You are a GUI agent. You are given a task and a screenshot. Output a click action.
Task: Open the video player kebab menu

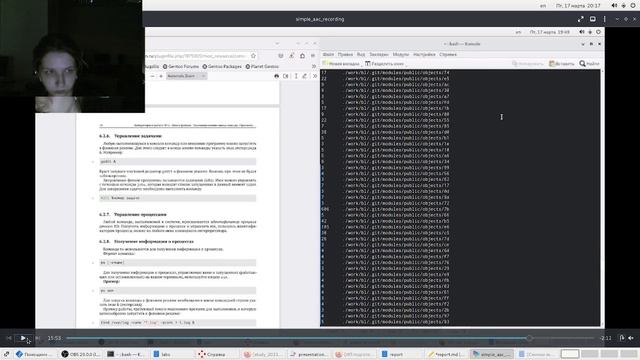pyautogui.click(x=604, y=19)
